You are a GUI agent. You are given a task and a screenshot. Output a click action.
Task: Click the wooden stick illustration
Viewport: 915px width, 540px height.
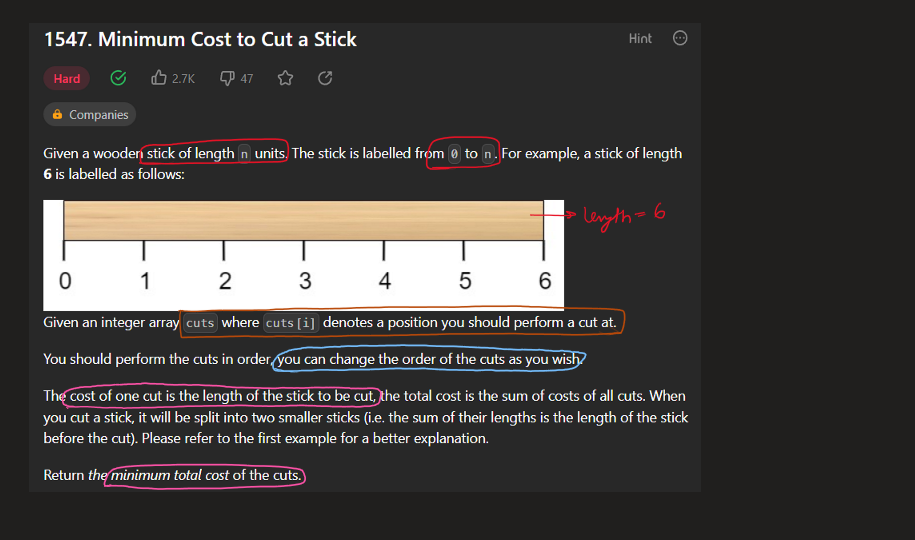coord(303,220)
